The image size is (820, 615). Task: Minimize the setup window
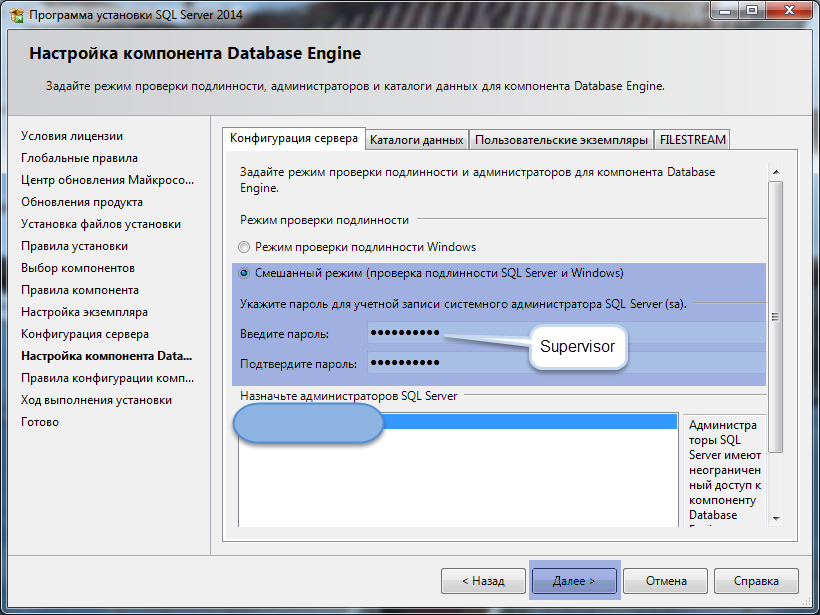(725, 11)
